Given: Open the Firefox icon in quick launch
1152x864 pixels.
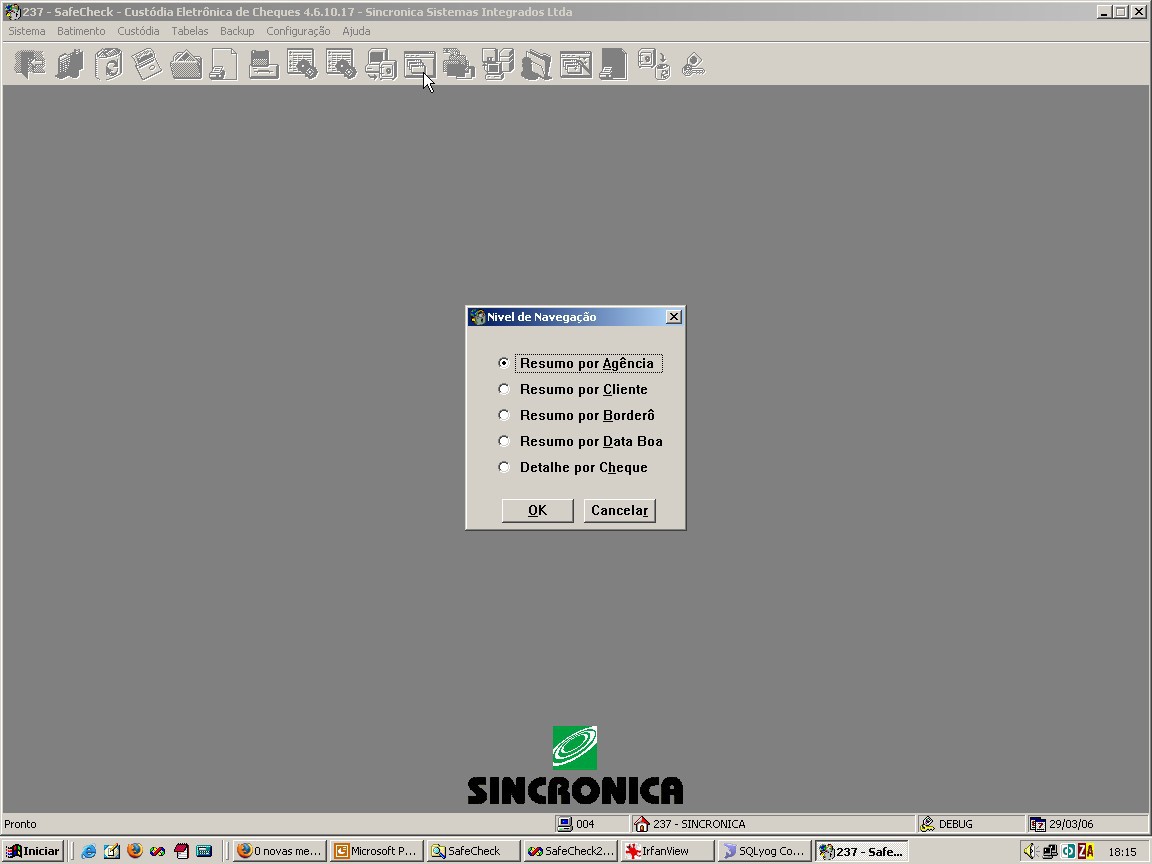Looking at the screenshot, I should tap(134, 851).
